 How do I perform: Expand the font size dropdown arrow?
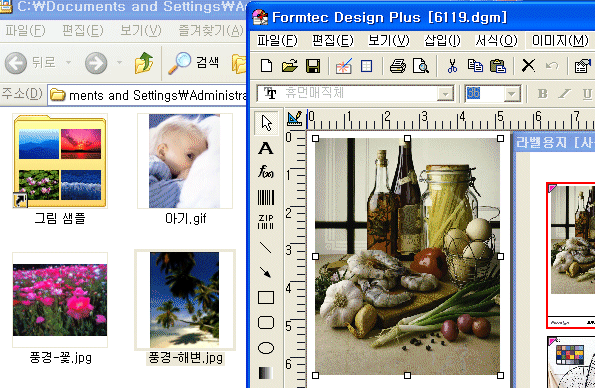(512, 94)
